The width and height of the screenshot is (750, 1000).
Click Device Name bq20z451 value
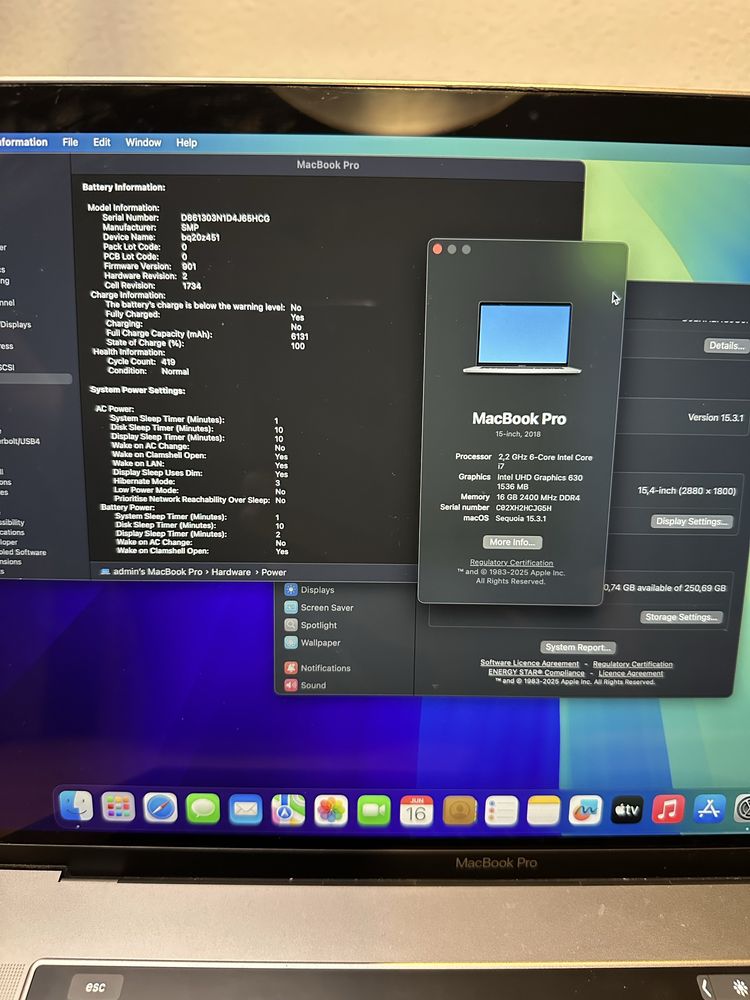(200, 237)
